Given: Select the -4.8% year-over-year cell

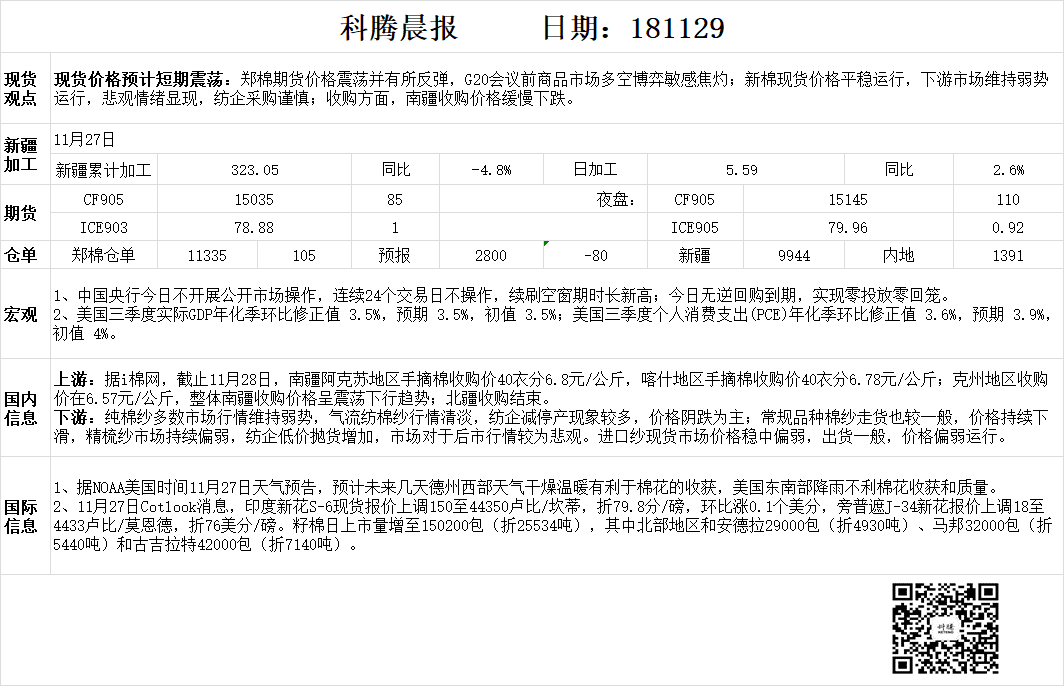Looking at the screenshot, I should [491, 170].
